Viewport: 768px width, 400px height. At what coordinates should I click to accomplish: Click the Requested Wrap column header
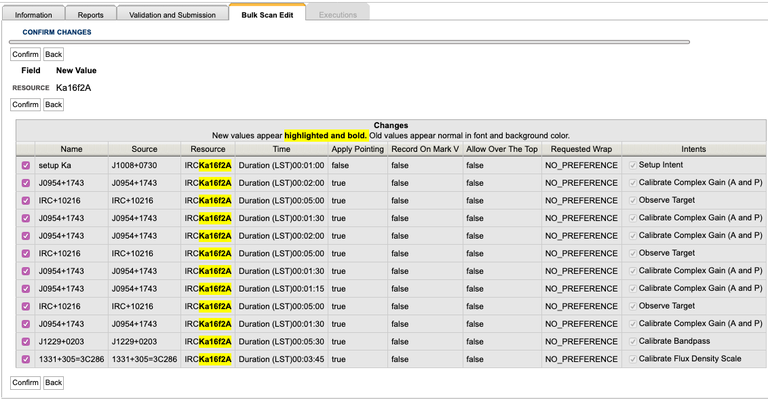coord(581,149)
